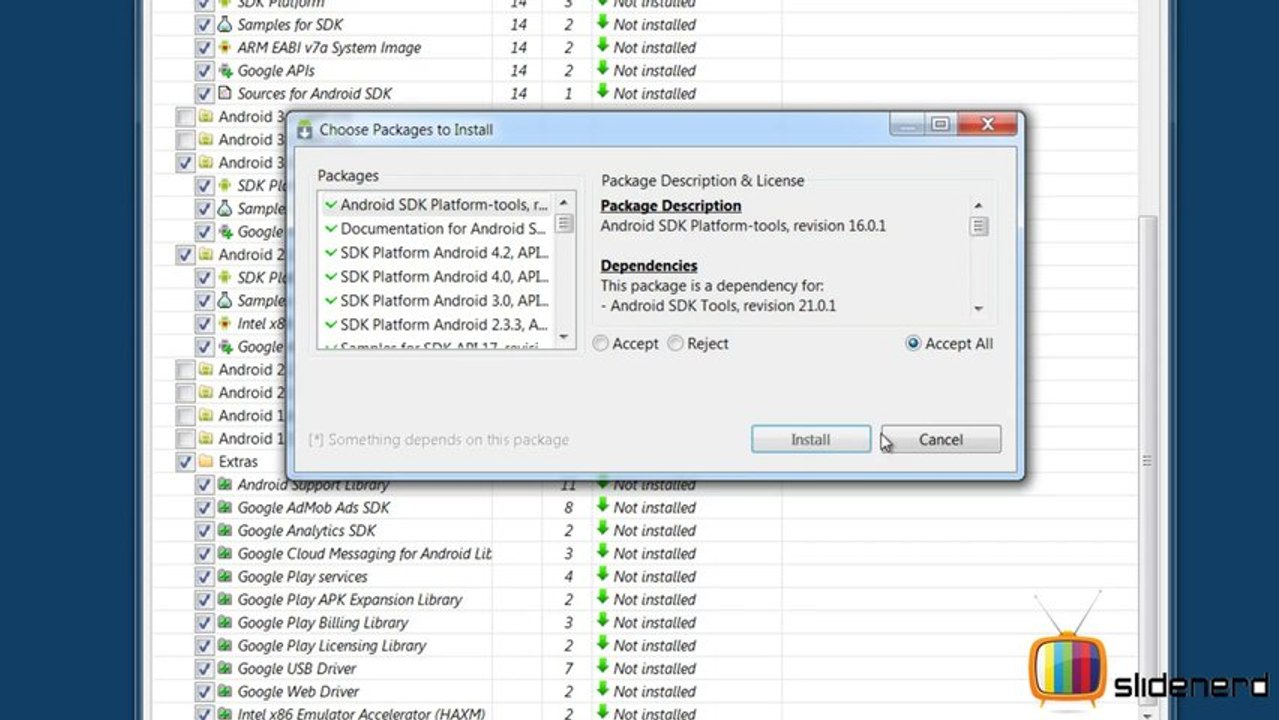Click the Package Description heading
The width and height of the screenshot is (1279, 720).
tap(671, 206)
